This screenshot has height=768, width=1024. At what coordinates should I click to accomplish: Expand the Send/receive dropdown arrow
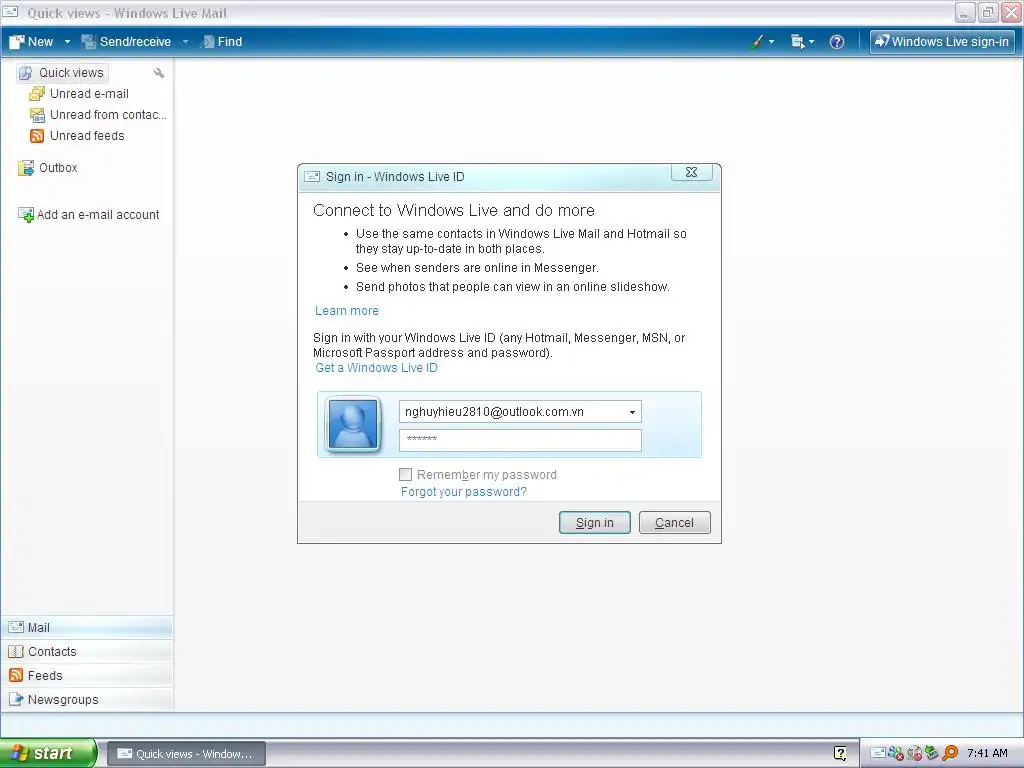pos(185,42)
